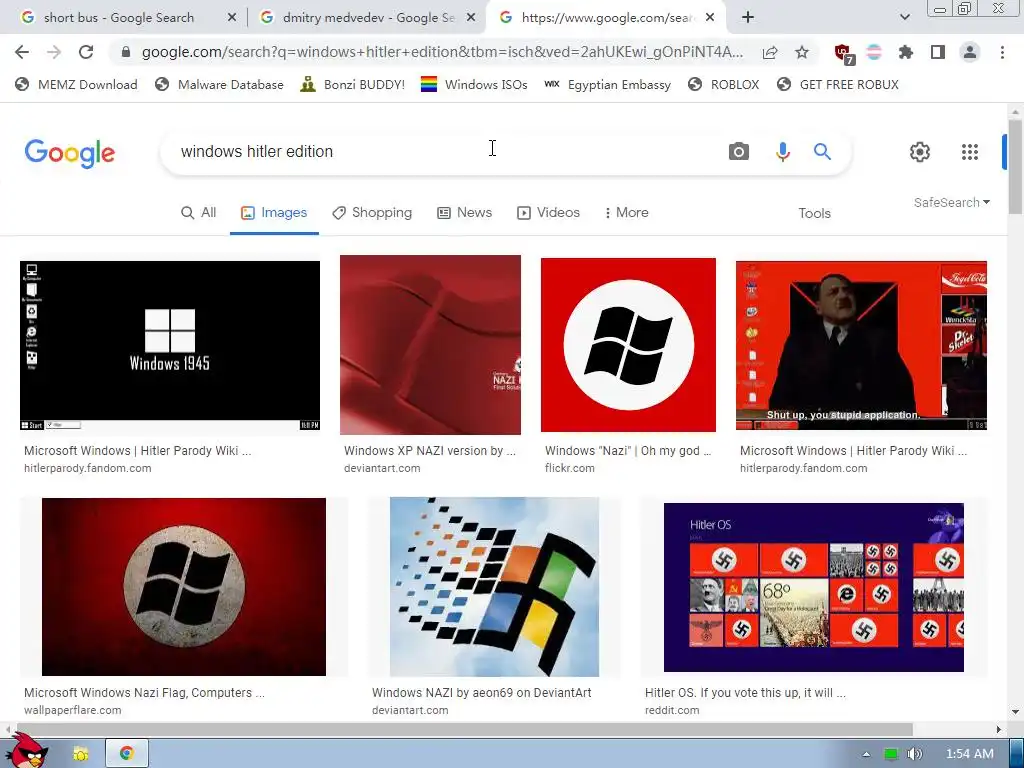Click the Chrome taskbar button
Image resolution: width=1024 pixels, height=768 pixels.
127,754
